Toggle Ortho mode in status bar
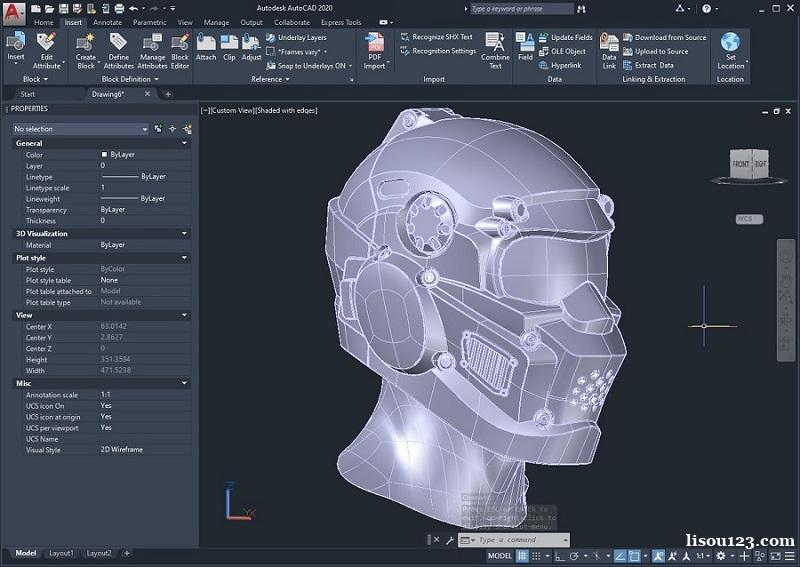This screenshot has width=800, height=567. (560, 556)
